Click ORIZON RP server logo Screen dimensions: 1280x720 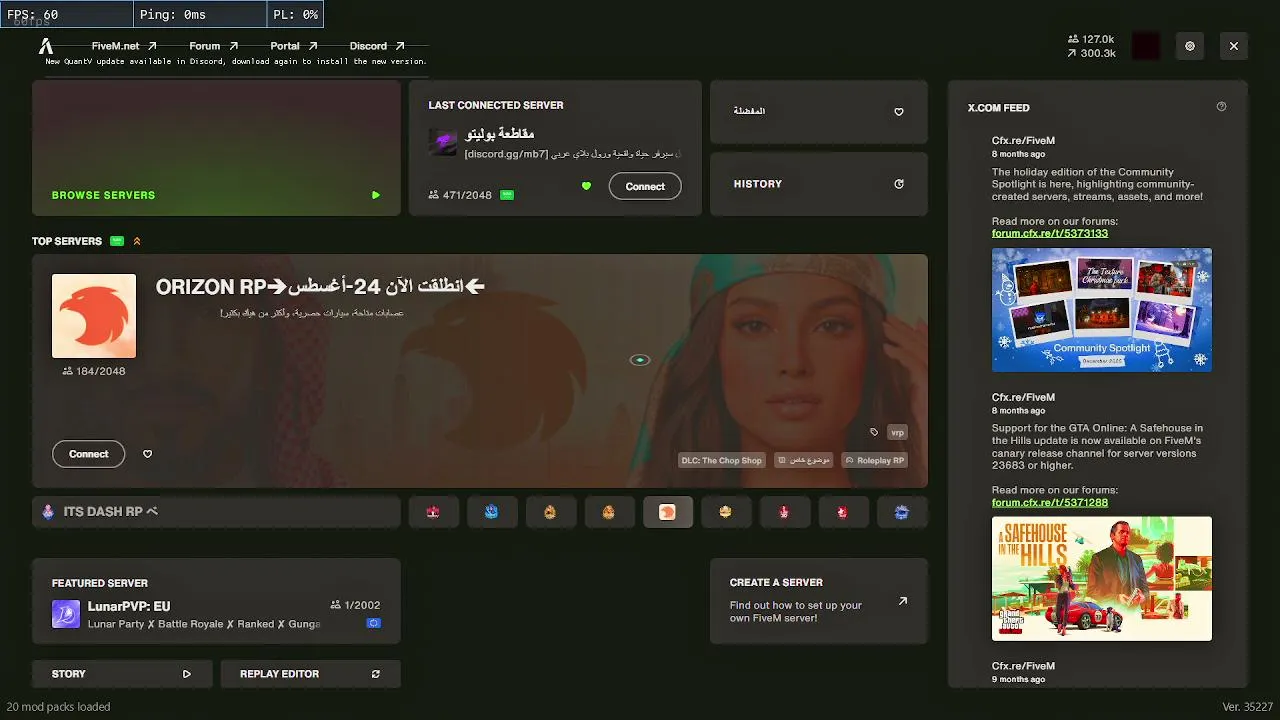(x=94, y=316)
